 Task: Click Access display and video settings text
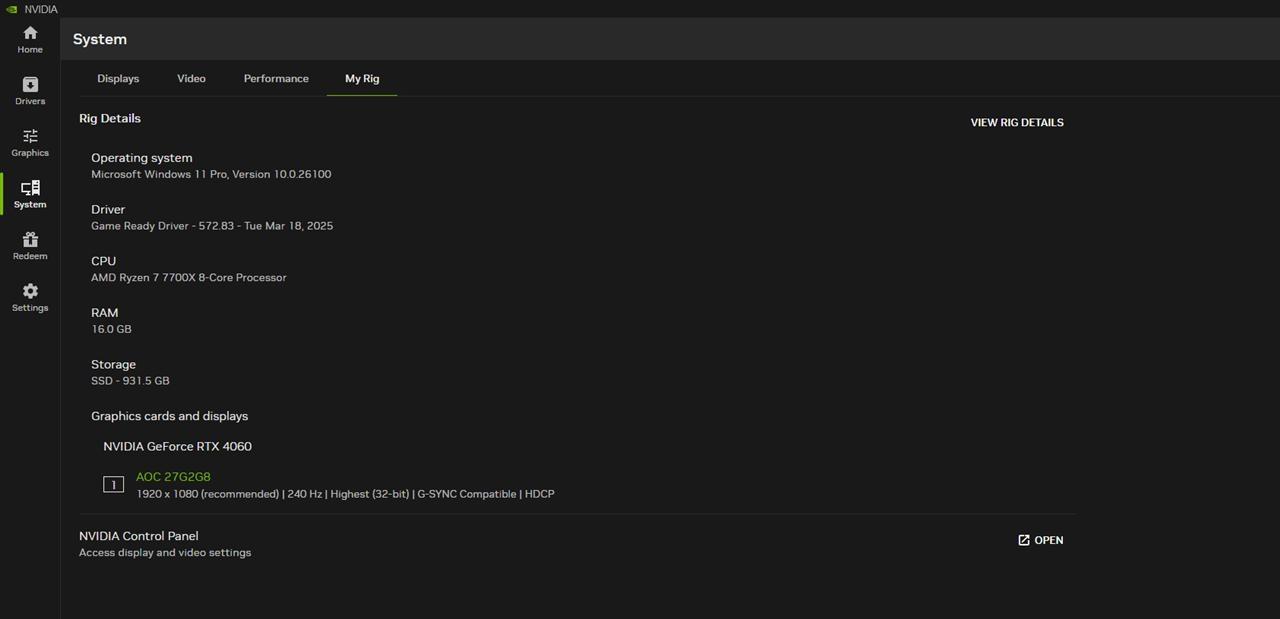coord(165,553)
